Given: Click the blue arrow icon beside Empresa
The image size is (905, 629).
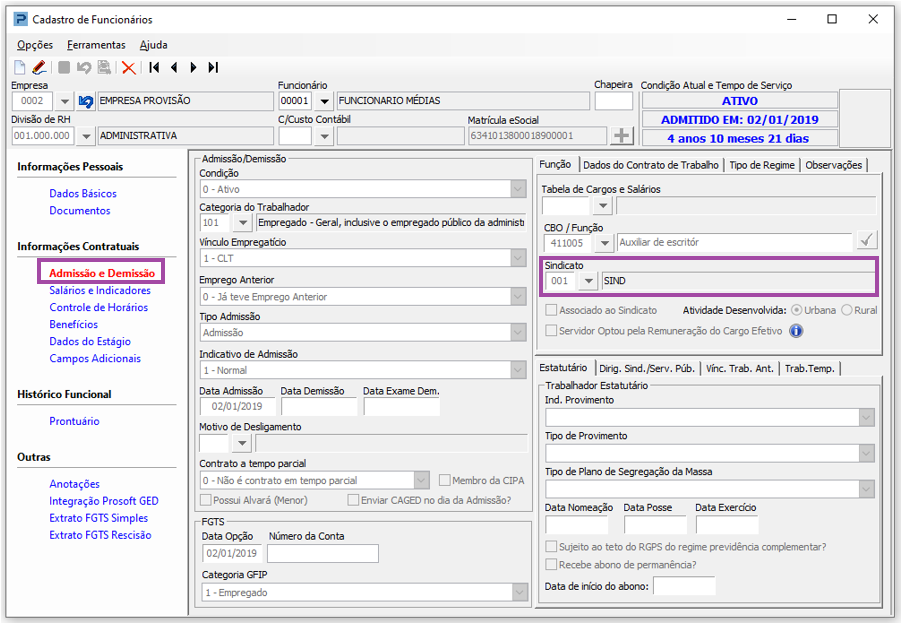Looking at the screenshot, I should (x=86, y=101).
